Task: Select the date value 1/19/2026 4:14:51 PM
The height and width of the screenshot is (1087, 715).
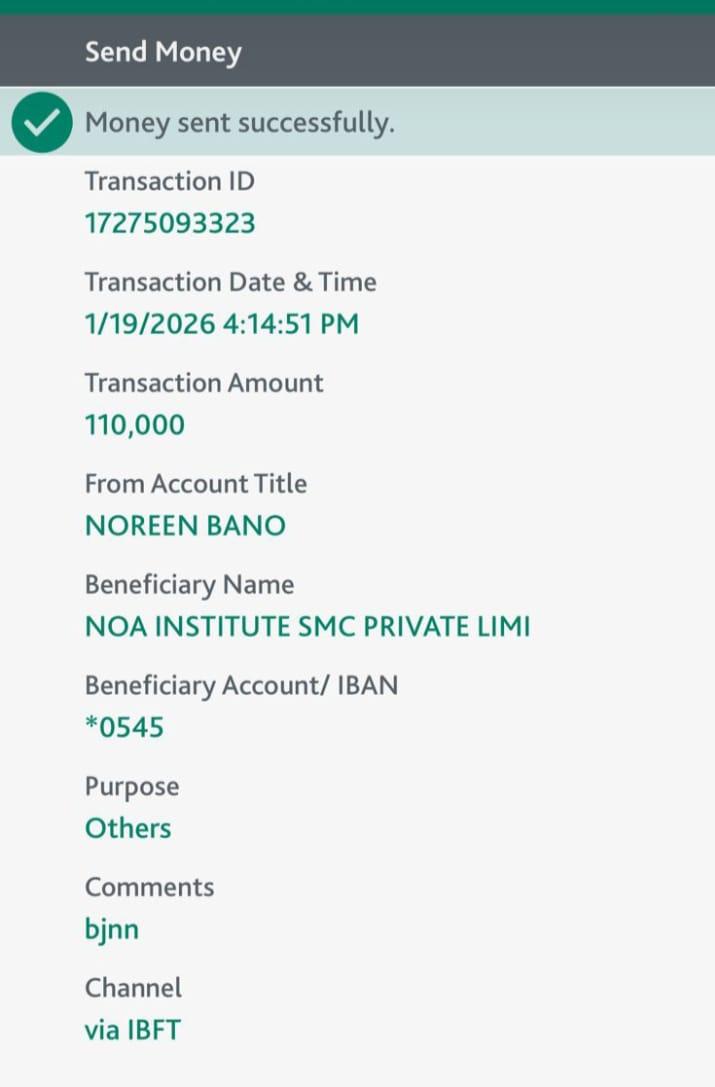Action: [x=221, y=323]
